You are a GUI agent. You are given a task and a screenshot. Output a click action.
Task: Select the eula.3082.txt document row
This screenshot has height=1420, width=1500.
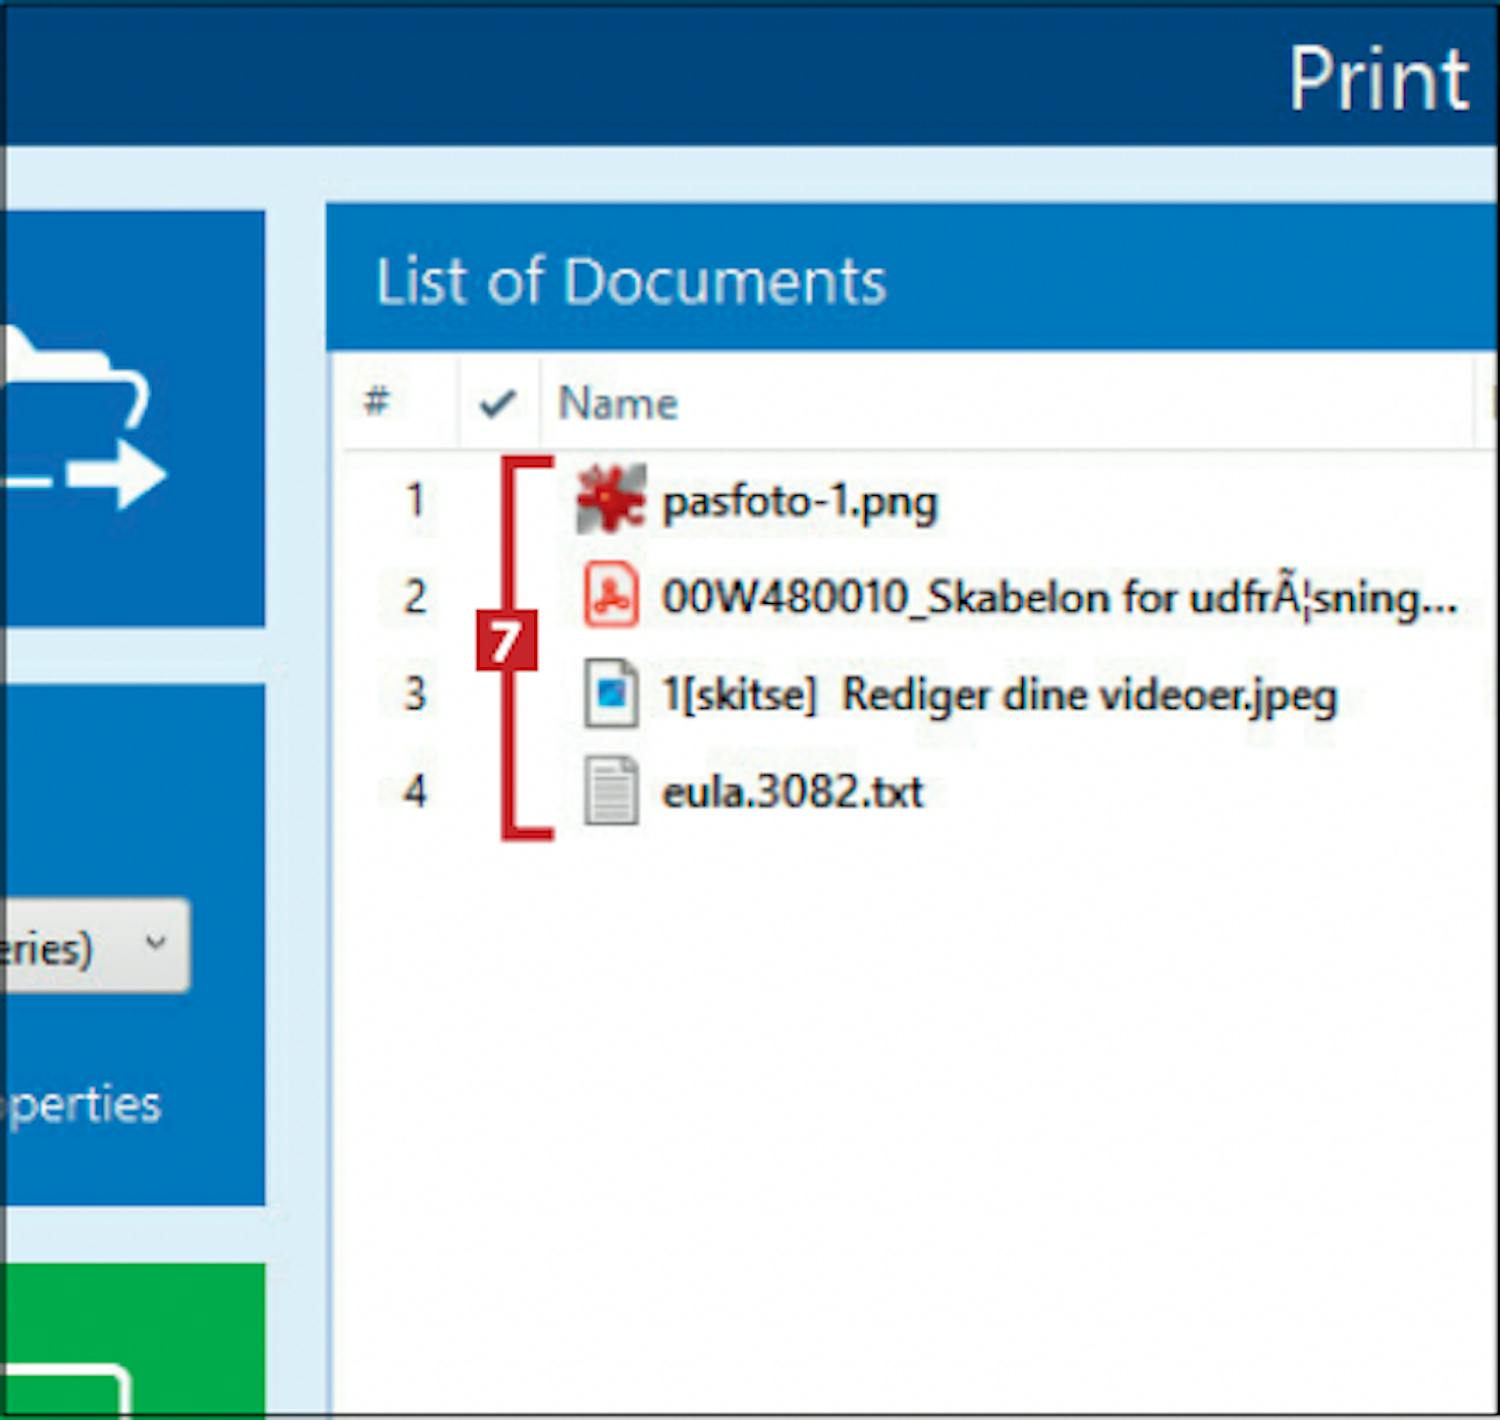point(792,792)
